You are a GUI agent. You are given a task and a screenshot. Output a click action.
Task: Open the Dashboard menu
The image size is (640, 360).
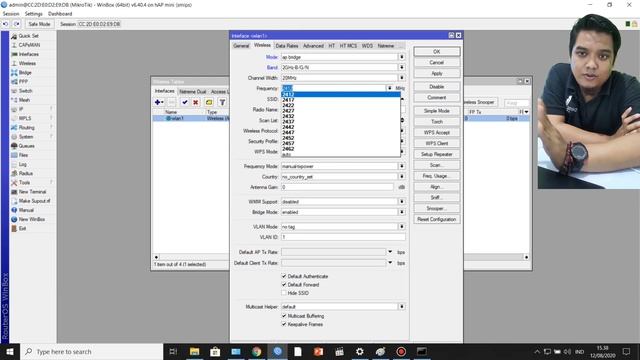pyautogui.click(x=60, y=14)
